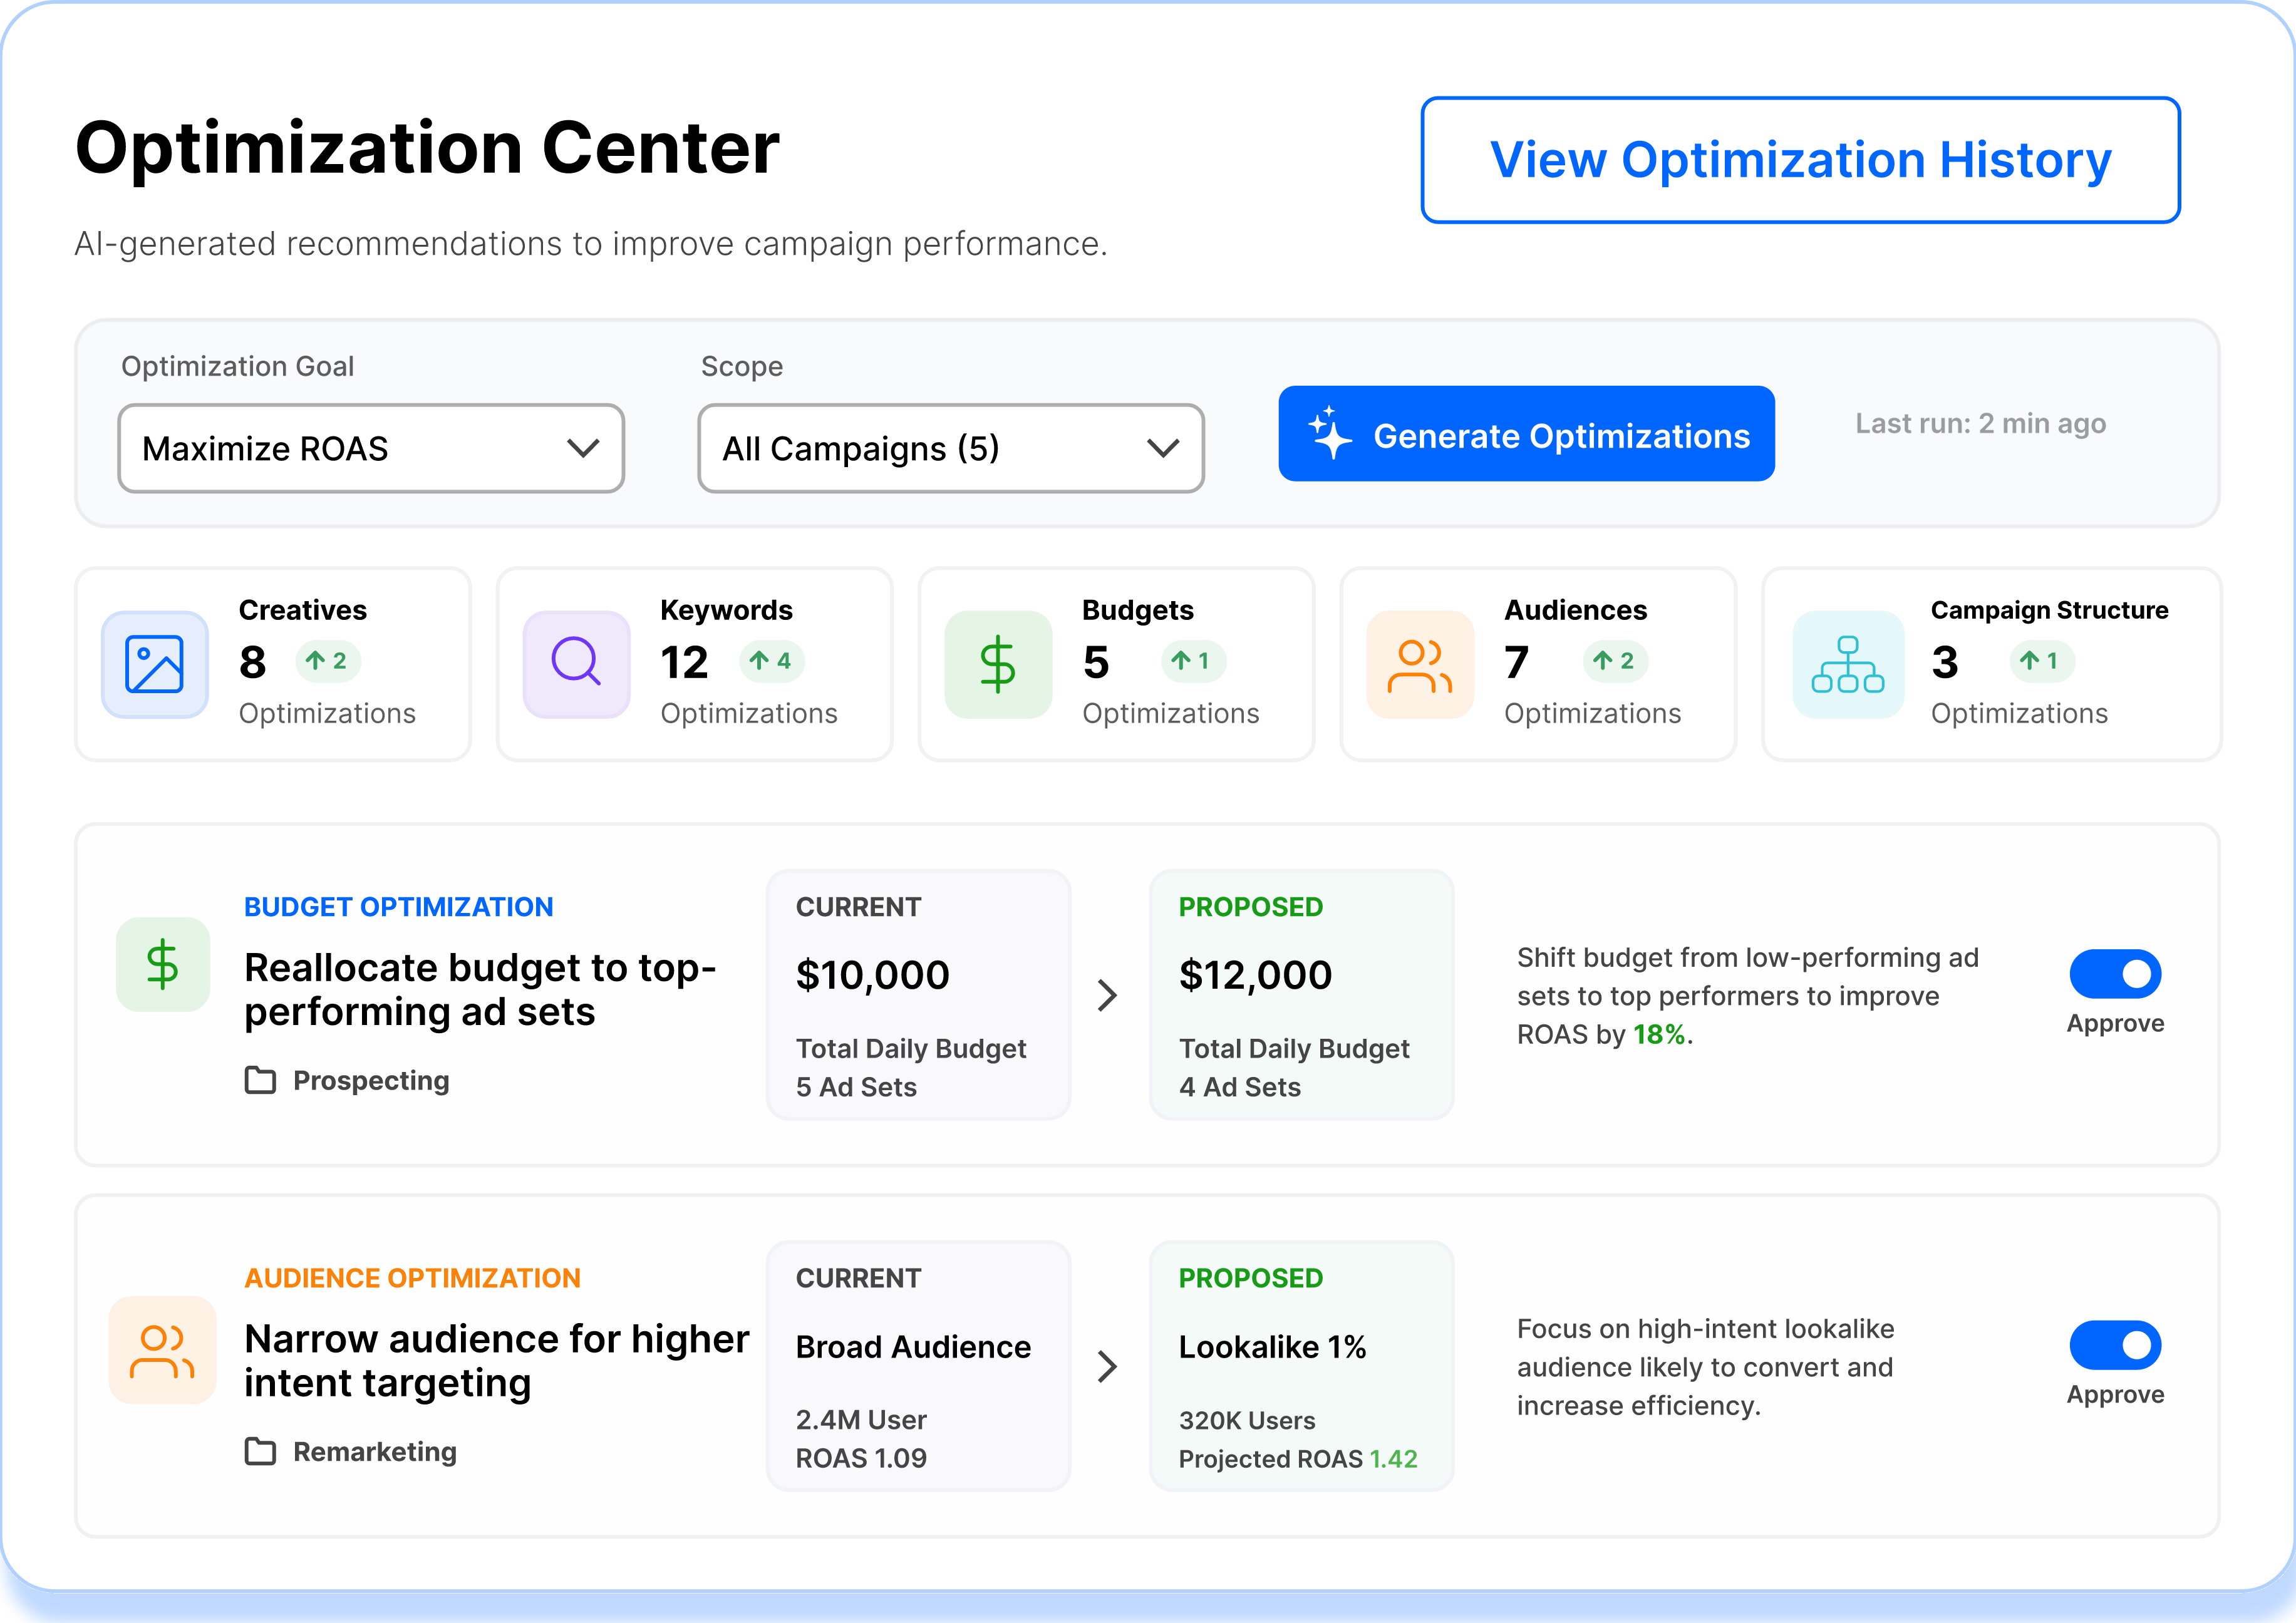Viewport: 2296px width, 1623px height.
Task: Select the proposed $12,000 budget box
Action: 1301,995
